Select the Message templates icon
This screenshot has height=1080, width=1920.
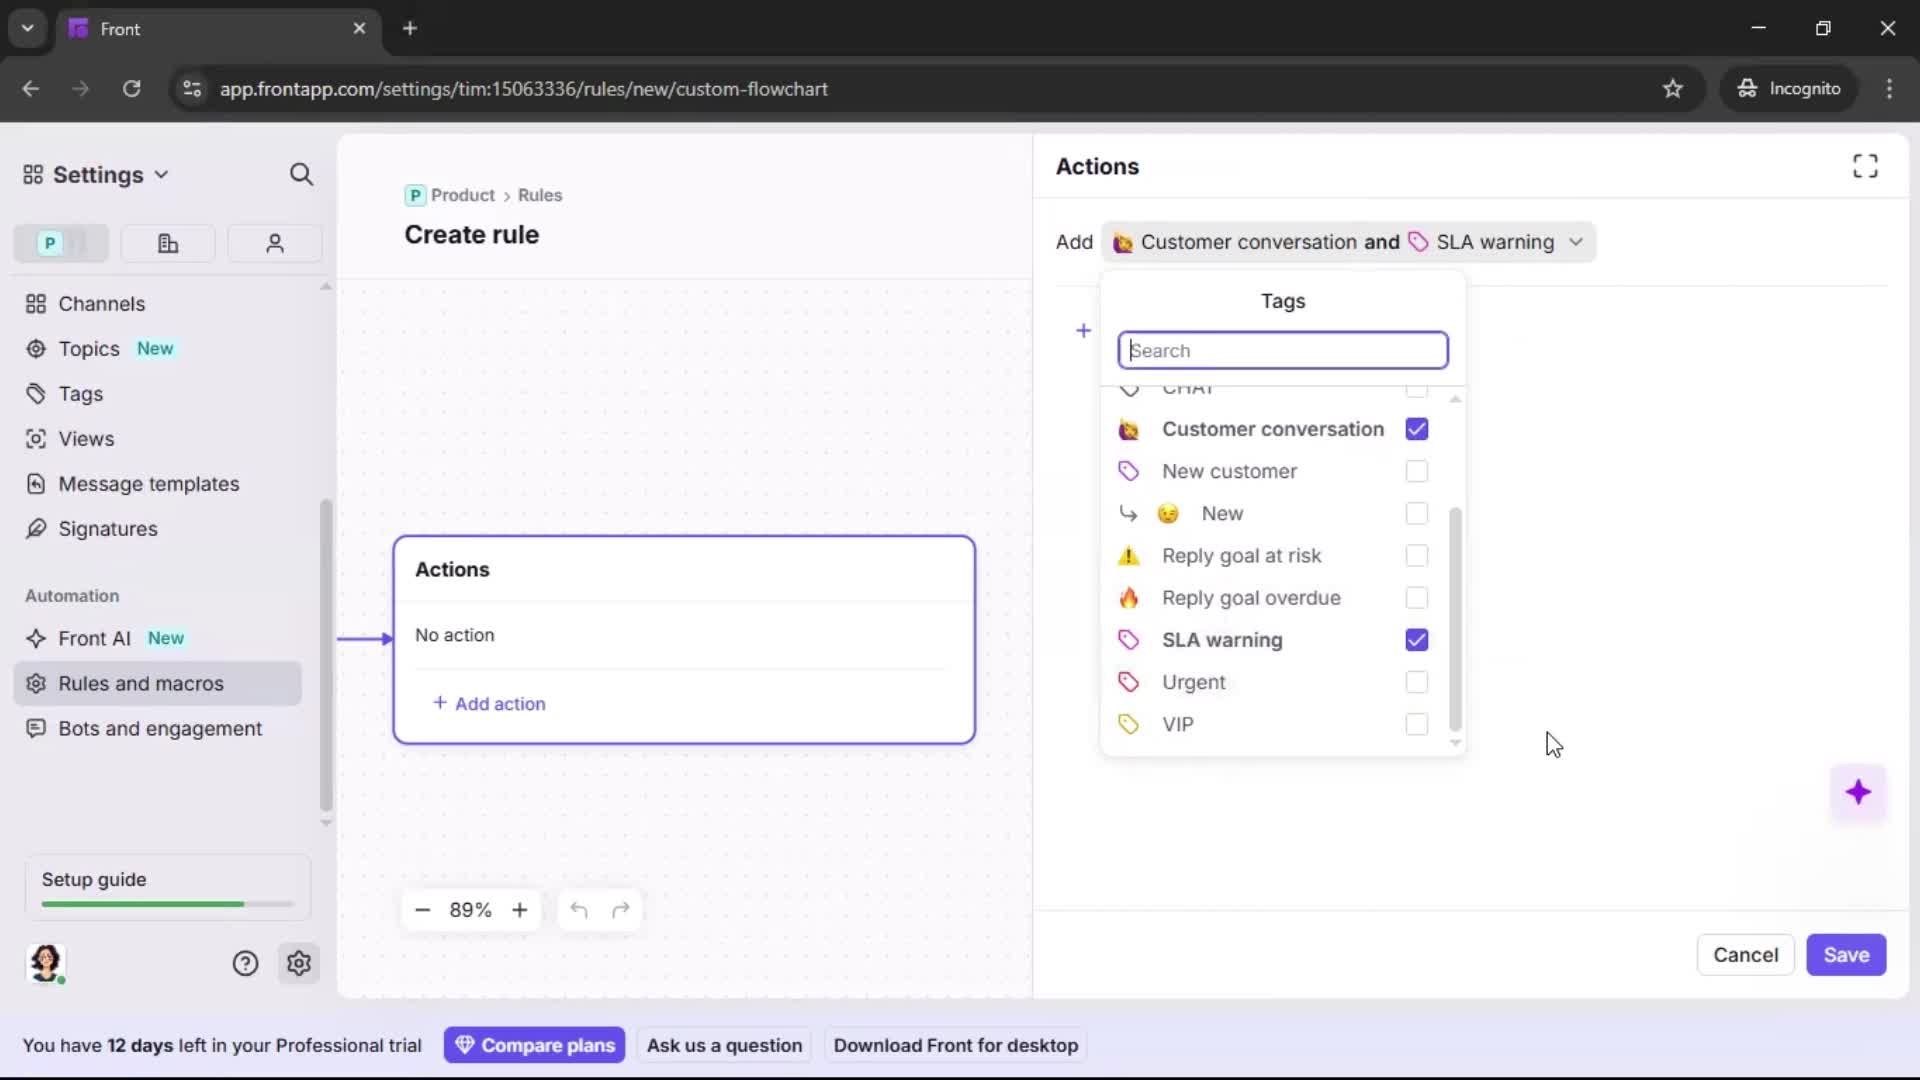tap(36, 484)
